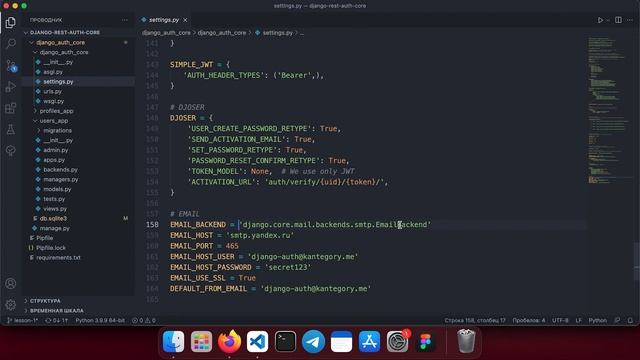Open views.py in the explorer
This screenshot has width=640, height=360.
point(55,209)
